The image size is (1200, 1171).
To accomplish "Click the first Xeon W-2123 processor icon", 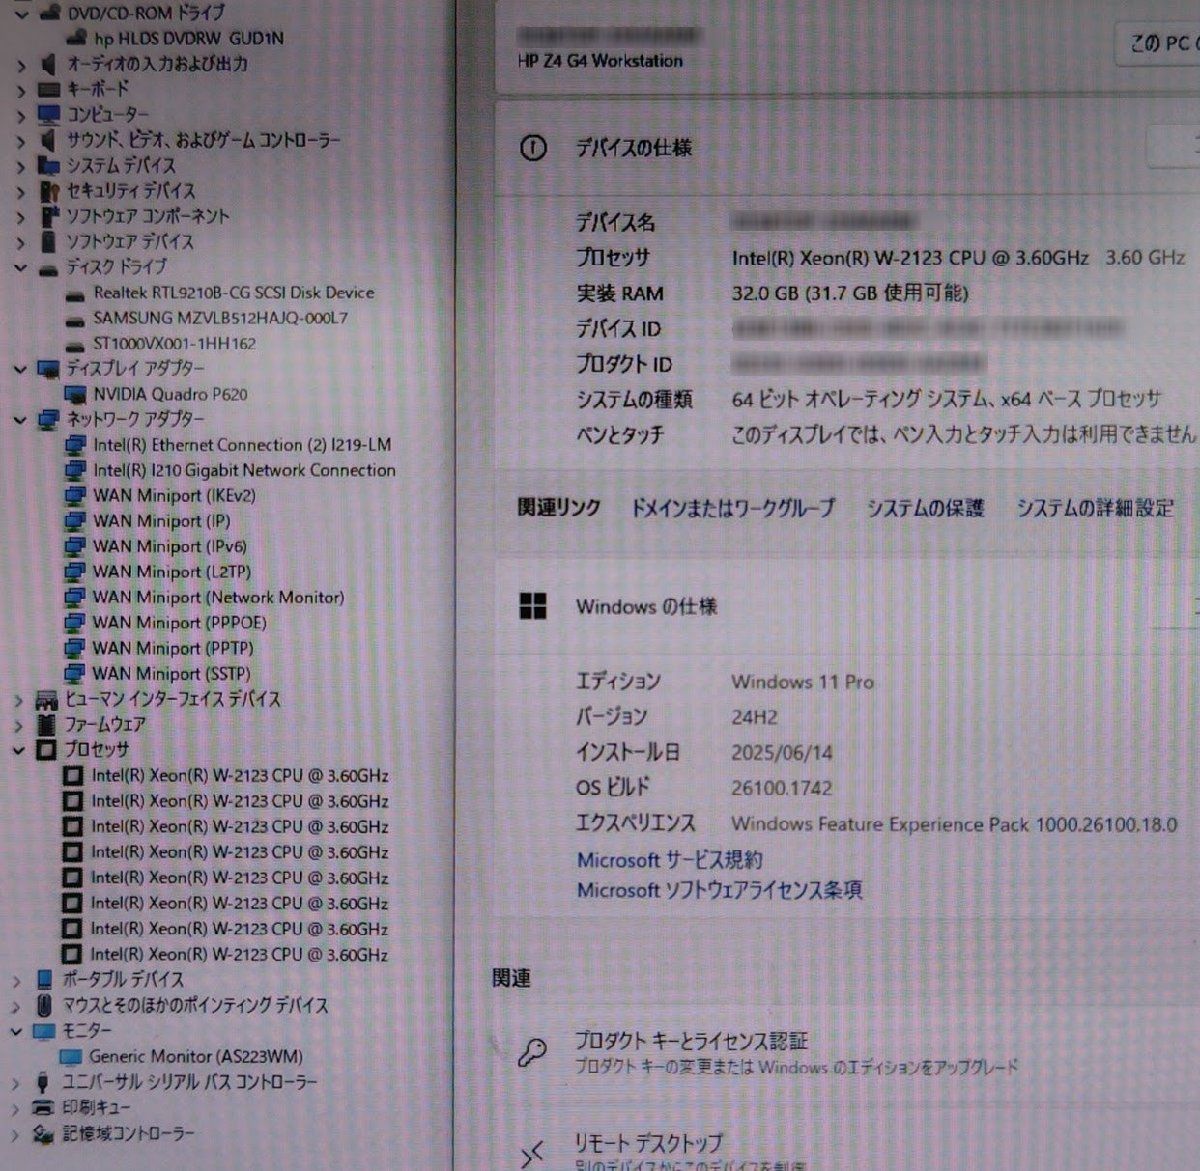I will tap(70, 775).
